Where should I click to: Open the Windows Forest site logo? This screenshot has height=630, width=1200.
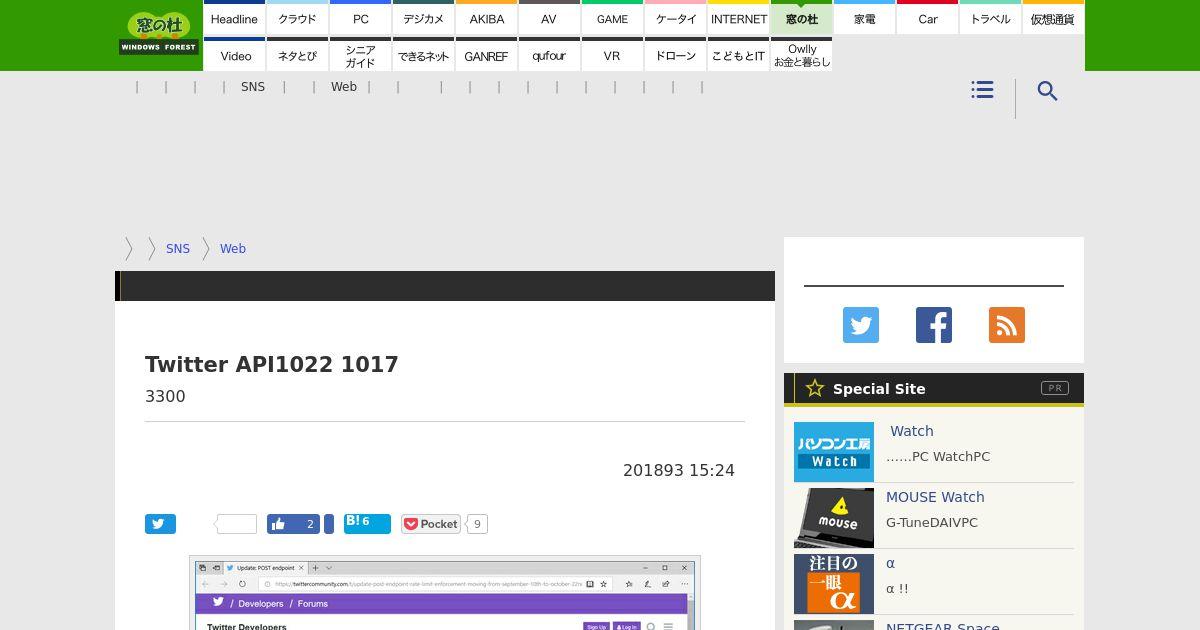pos(159,33)
